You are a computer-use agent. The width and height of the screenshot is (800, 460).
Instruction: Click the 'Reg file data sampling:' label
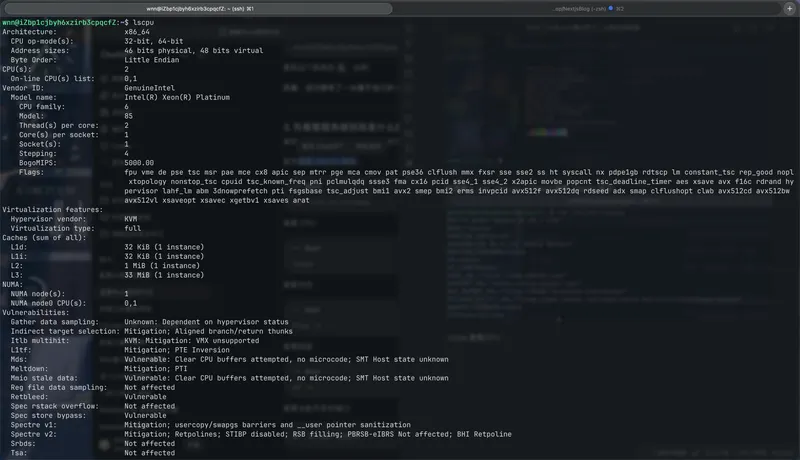(x=59, y=388)
